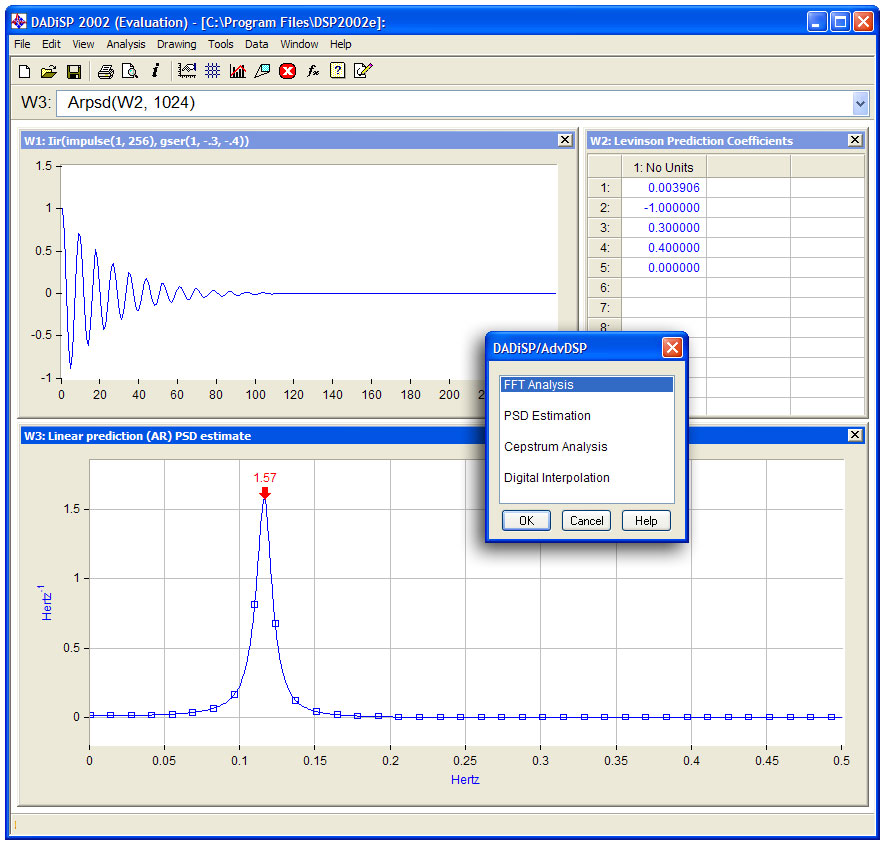885x845 pixels.
Task: Click the zoom window toolbar icon
Action: pos(262,71)
